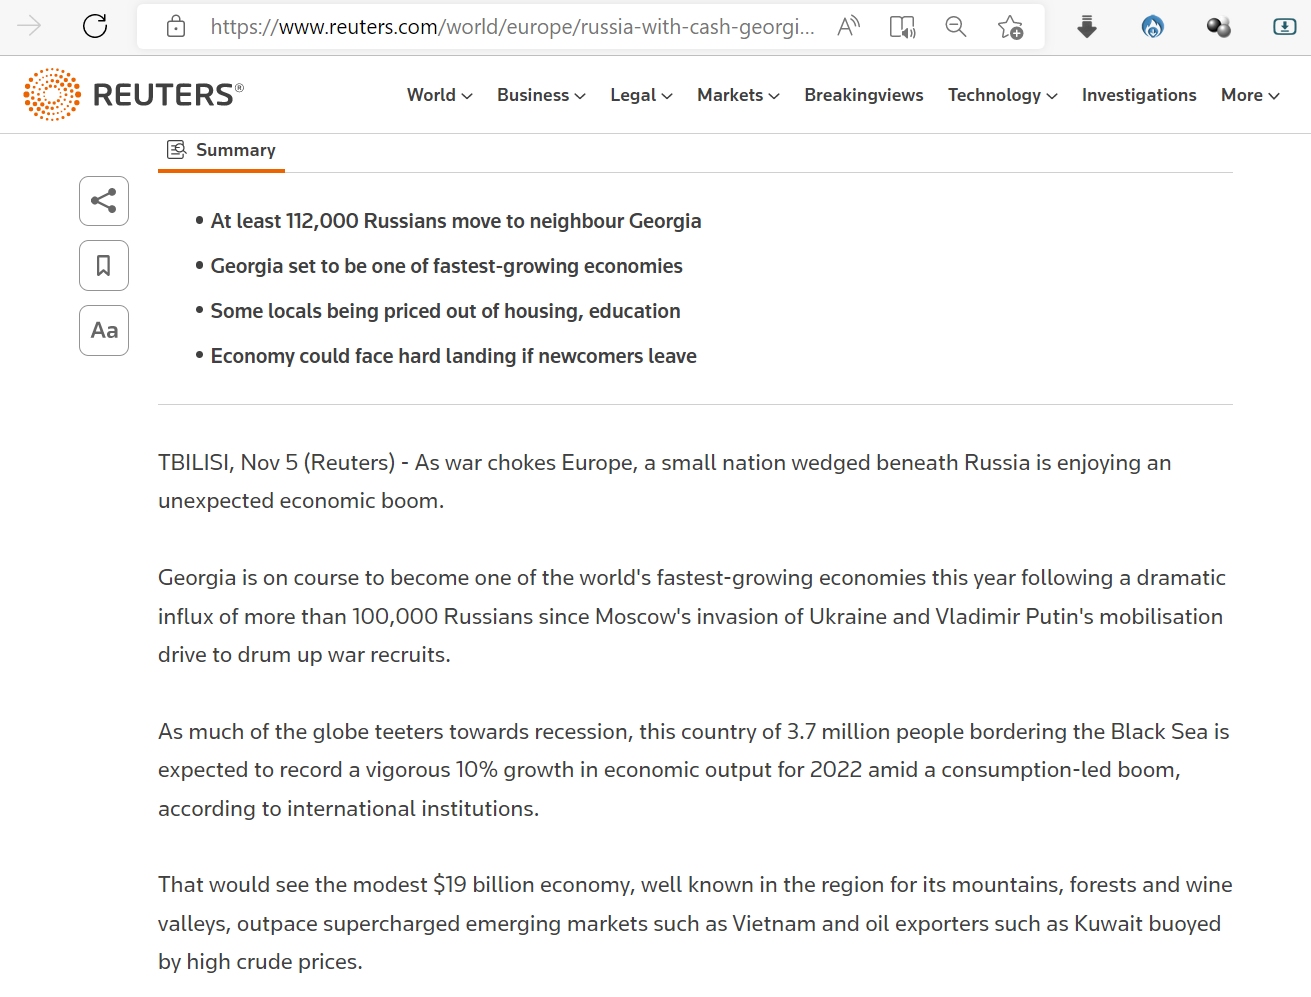Image resolution: width=1311 pixels, height=997 pixels.
Task: Open immersive reader icon in address bar
Action: coord(902,27)
